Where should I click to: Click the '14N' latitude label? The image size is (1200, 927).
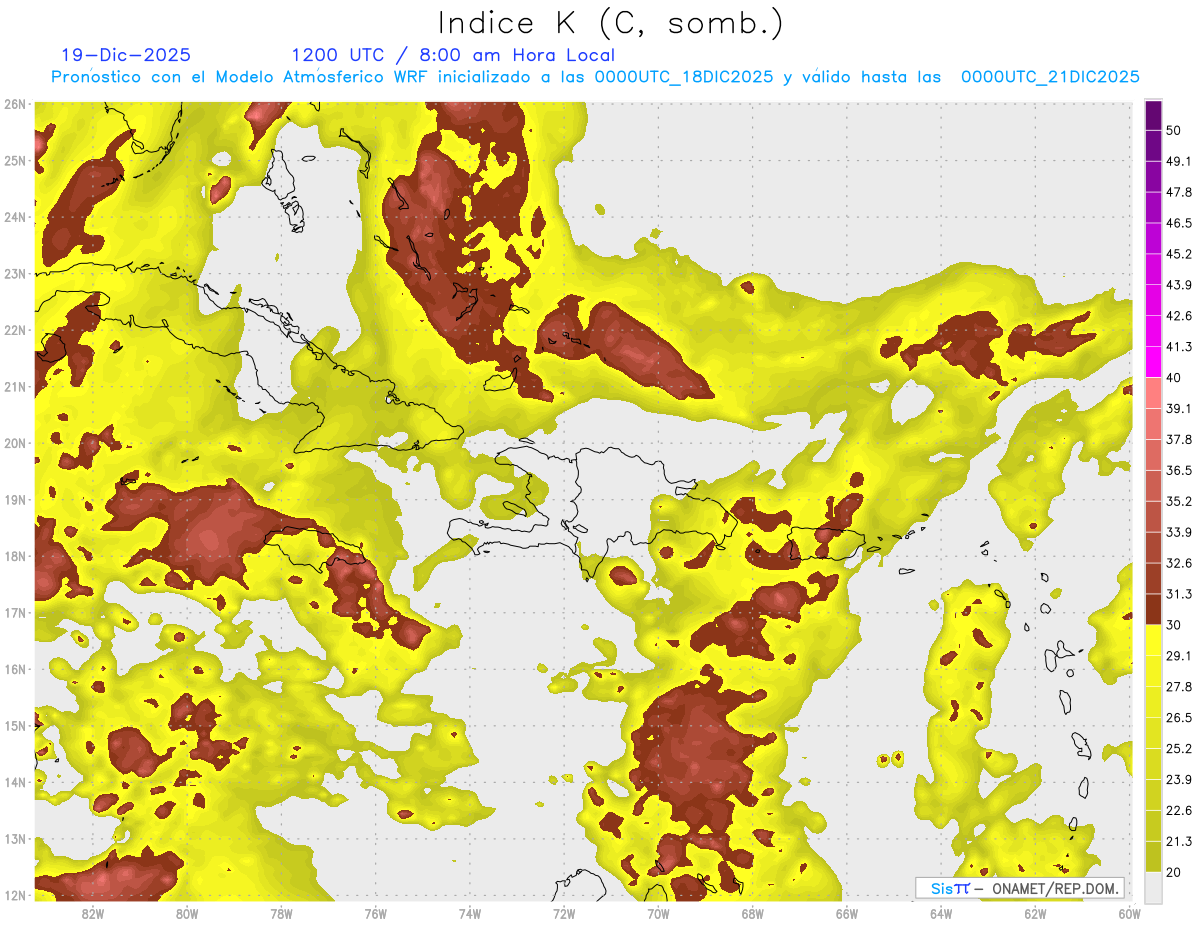tap(14, 782)
